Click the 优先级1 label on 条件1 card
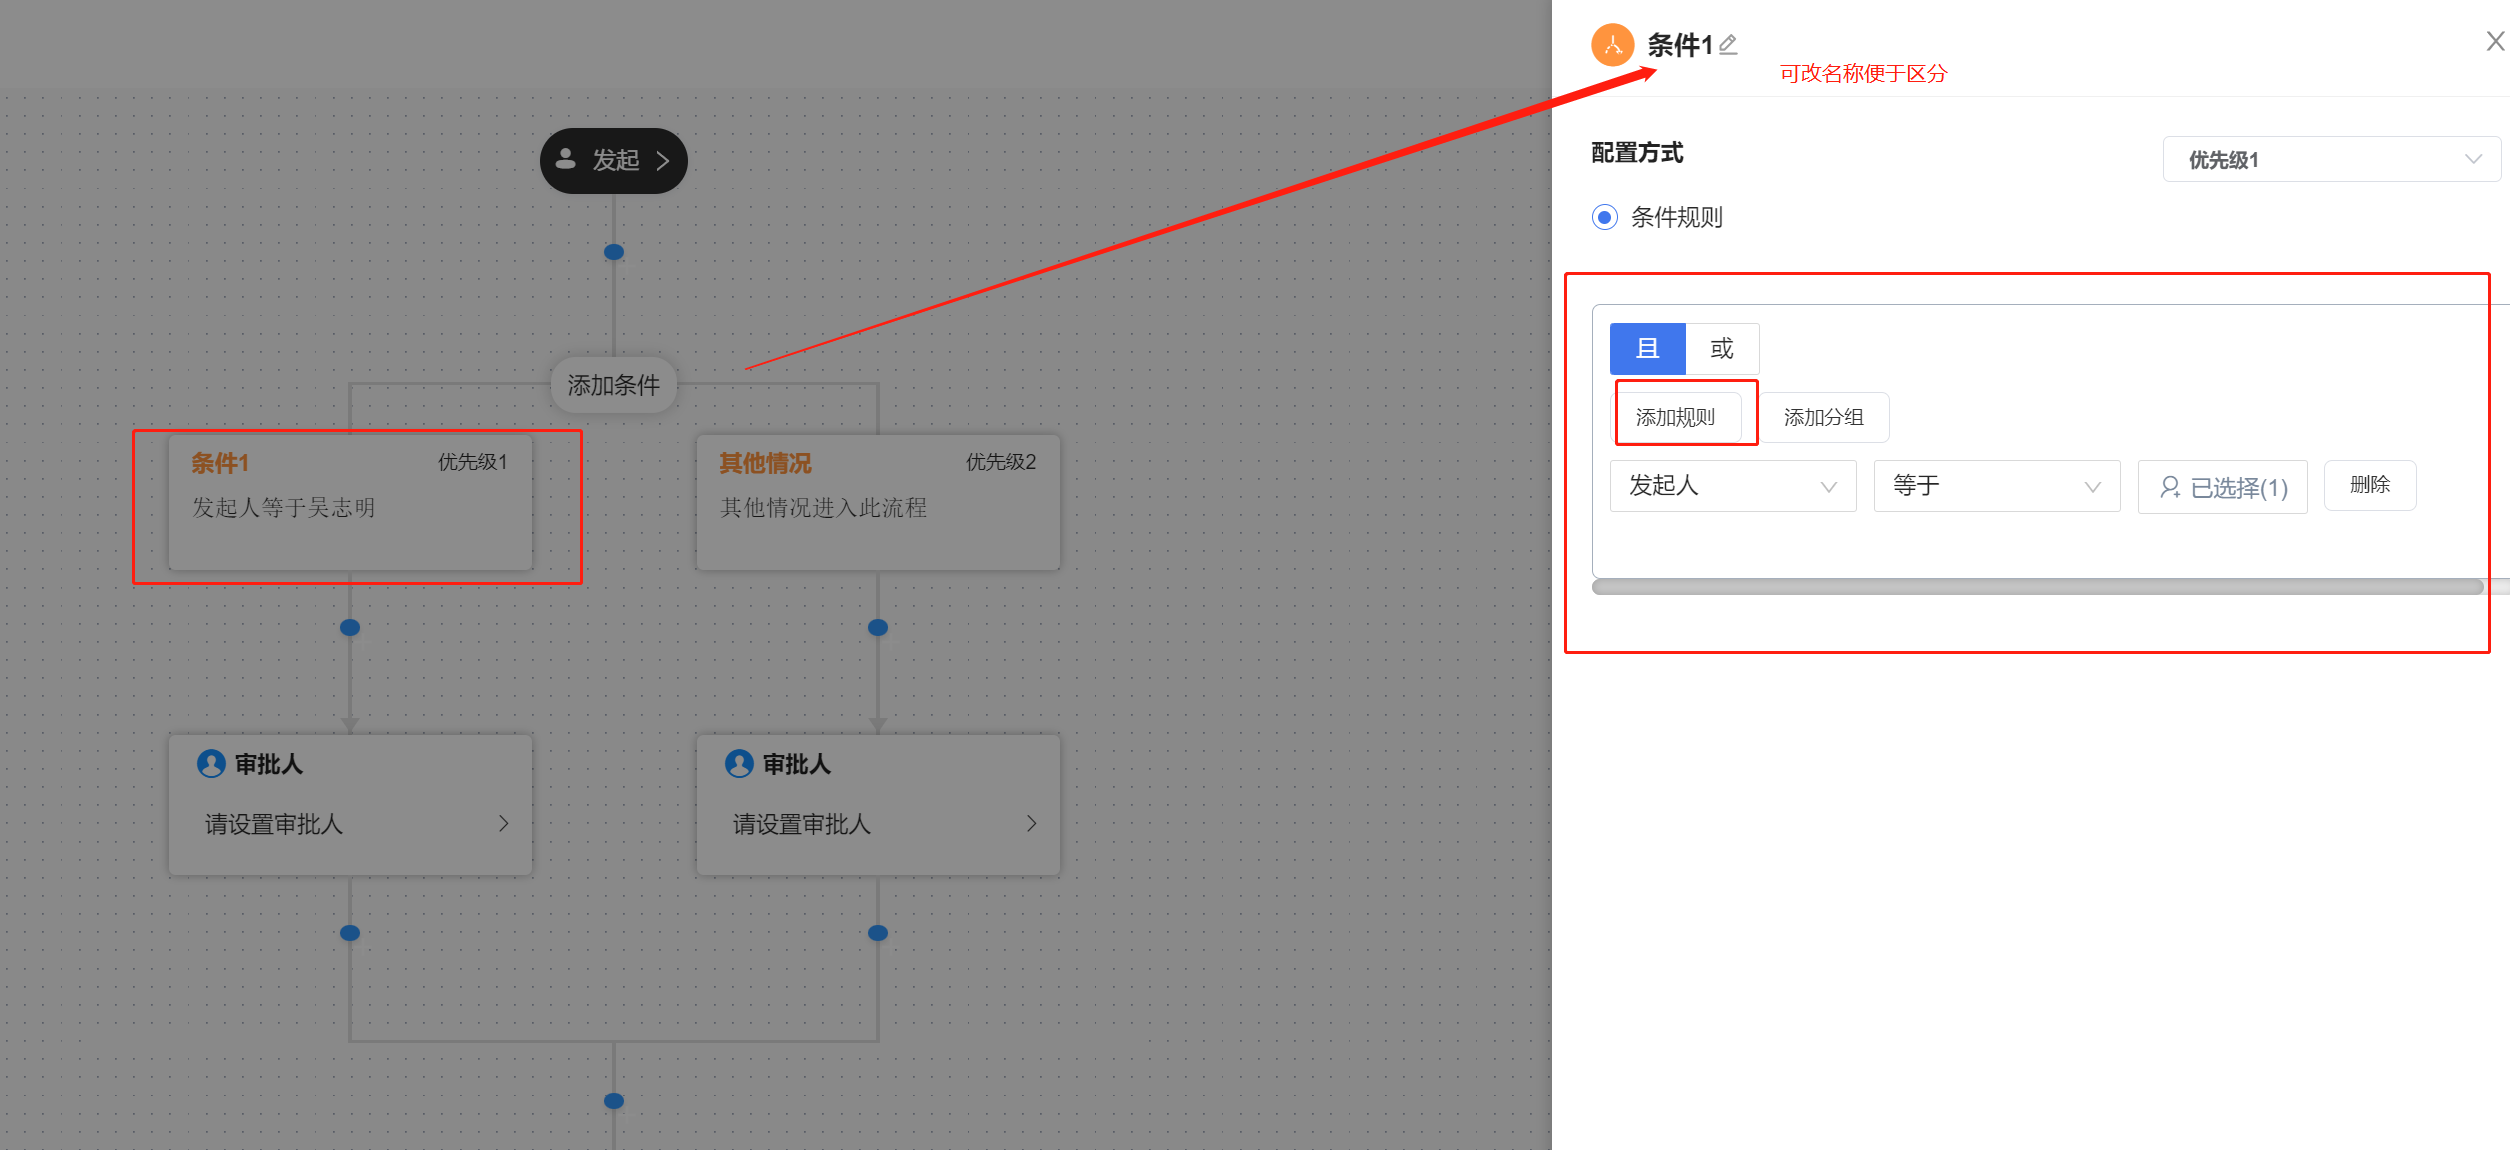Image resolution: width=2510 pixels, height=1150 pixels. pyautogui.click(x=473, y=462)
